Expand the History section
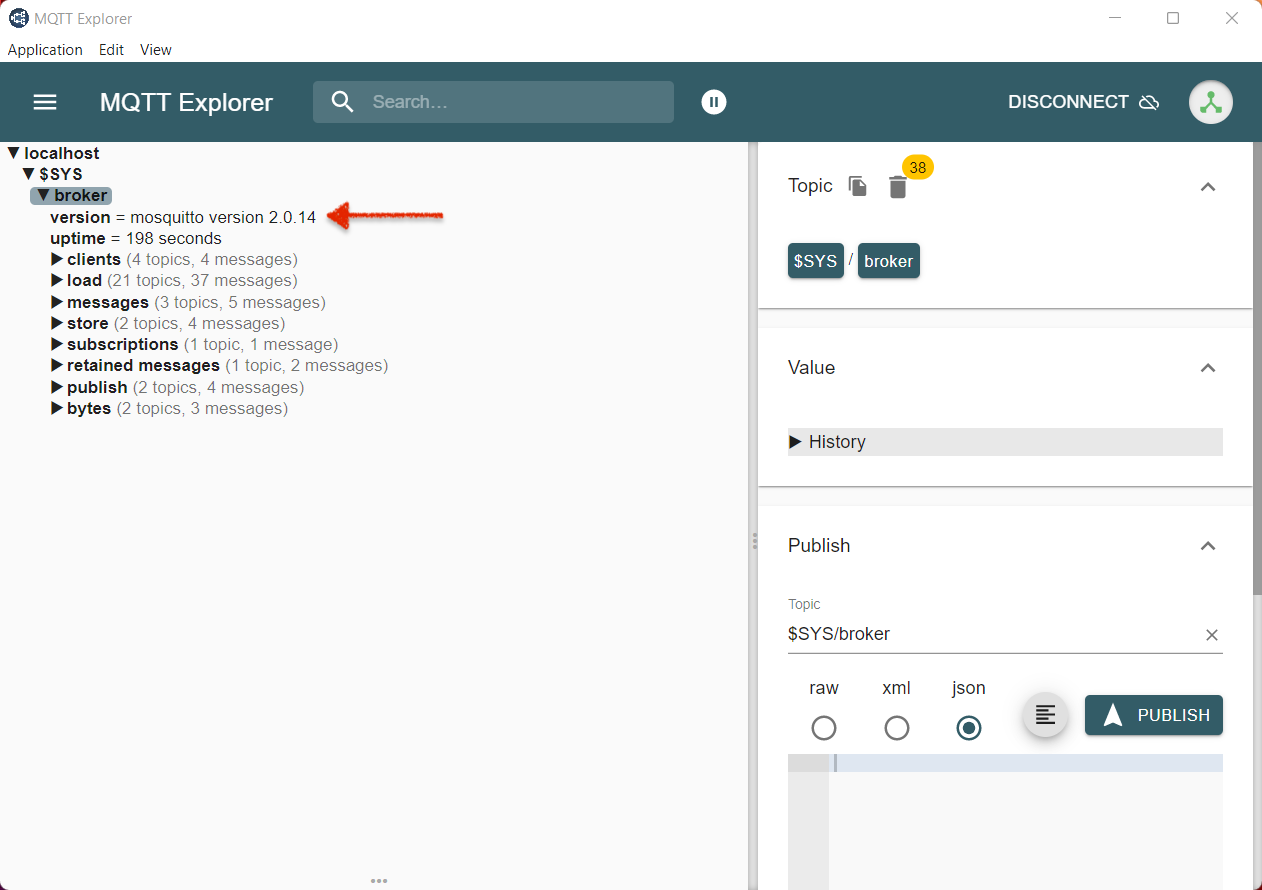 1005,442
